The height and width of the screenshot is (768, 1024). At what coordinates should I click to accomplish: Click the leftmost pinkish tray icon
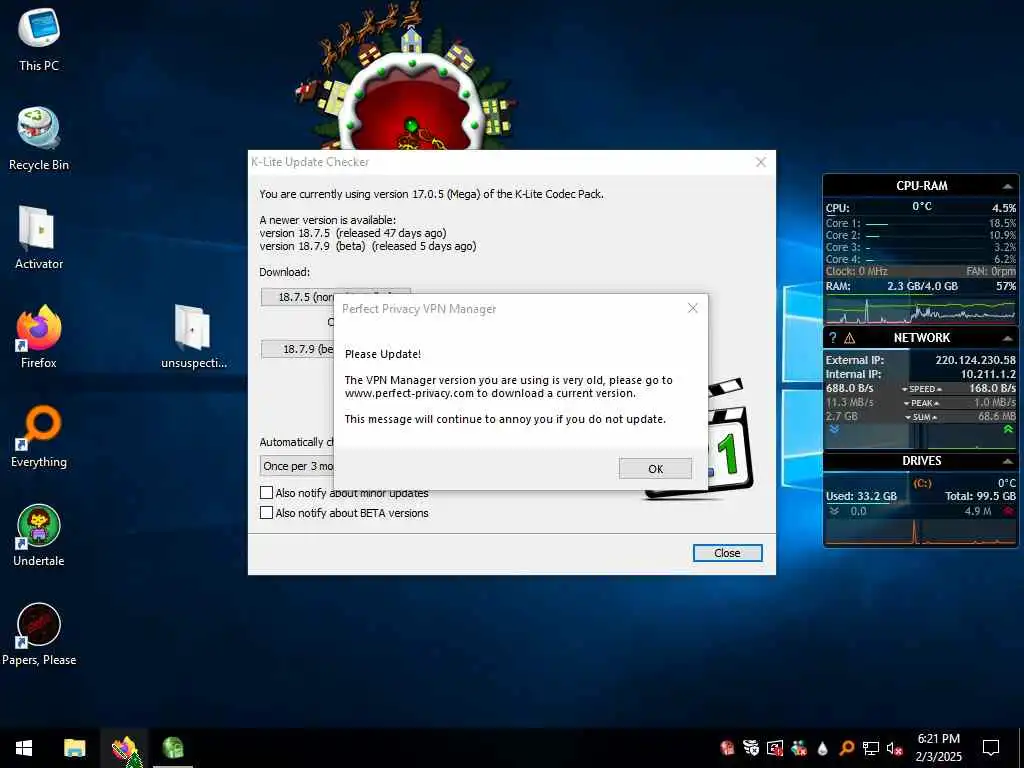point(727,748)
